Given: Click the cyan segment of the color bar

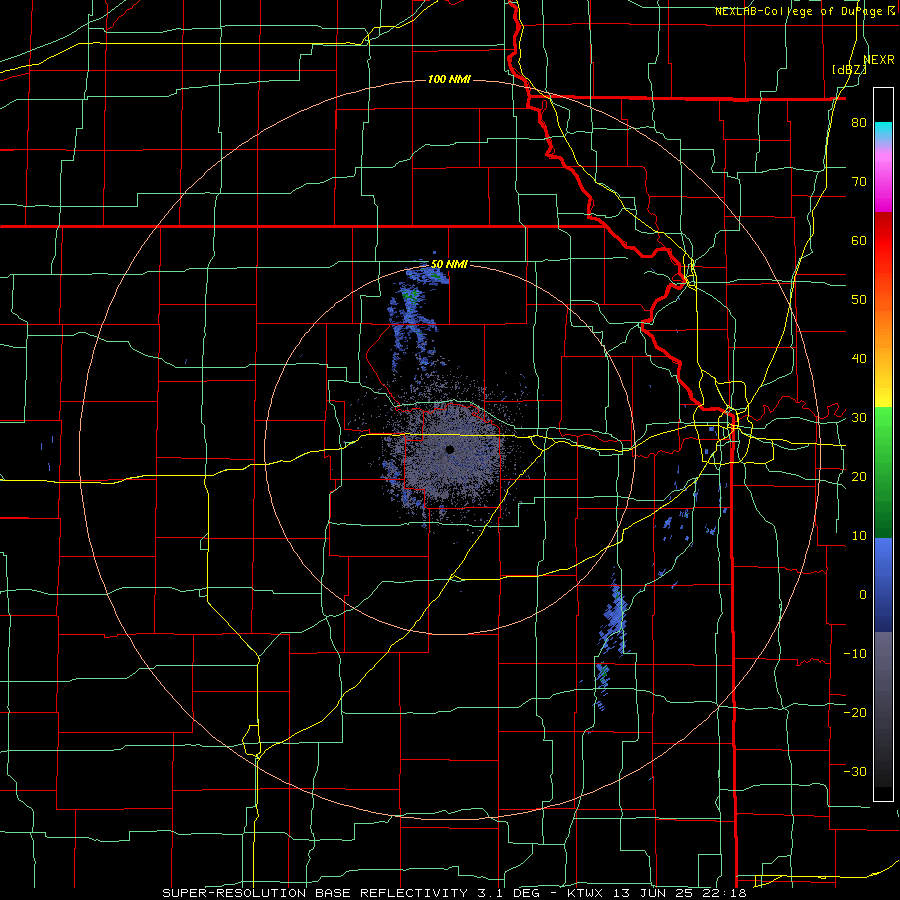Looking at the screenshot, I should tap(883, 130).
